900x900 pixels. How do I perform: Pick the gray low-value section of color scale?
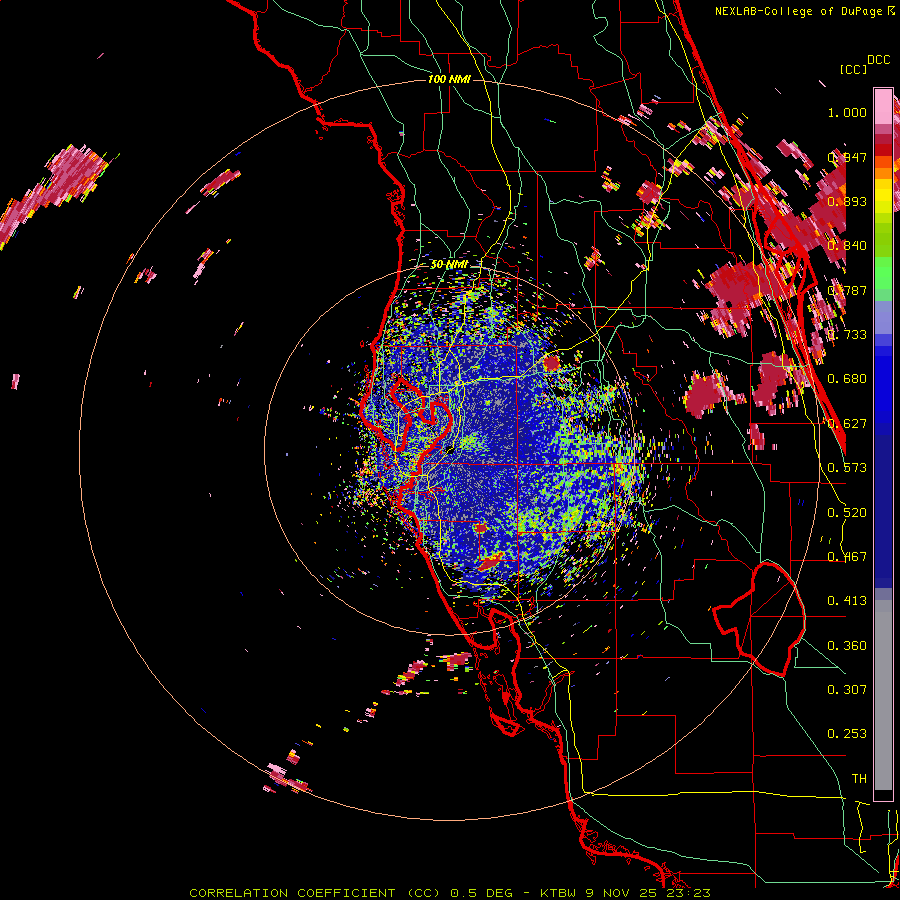(x=883, y=695)
